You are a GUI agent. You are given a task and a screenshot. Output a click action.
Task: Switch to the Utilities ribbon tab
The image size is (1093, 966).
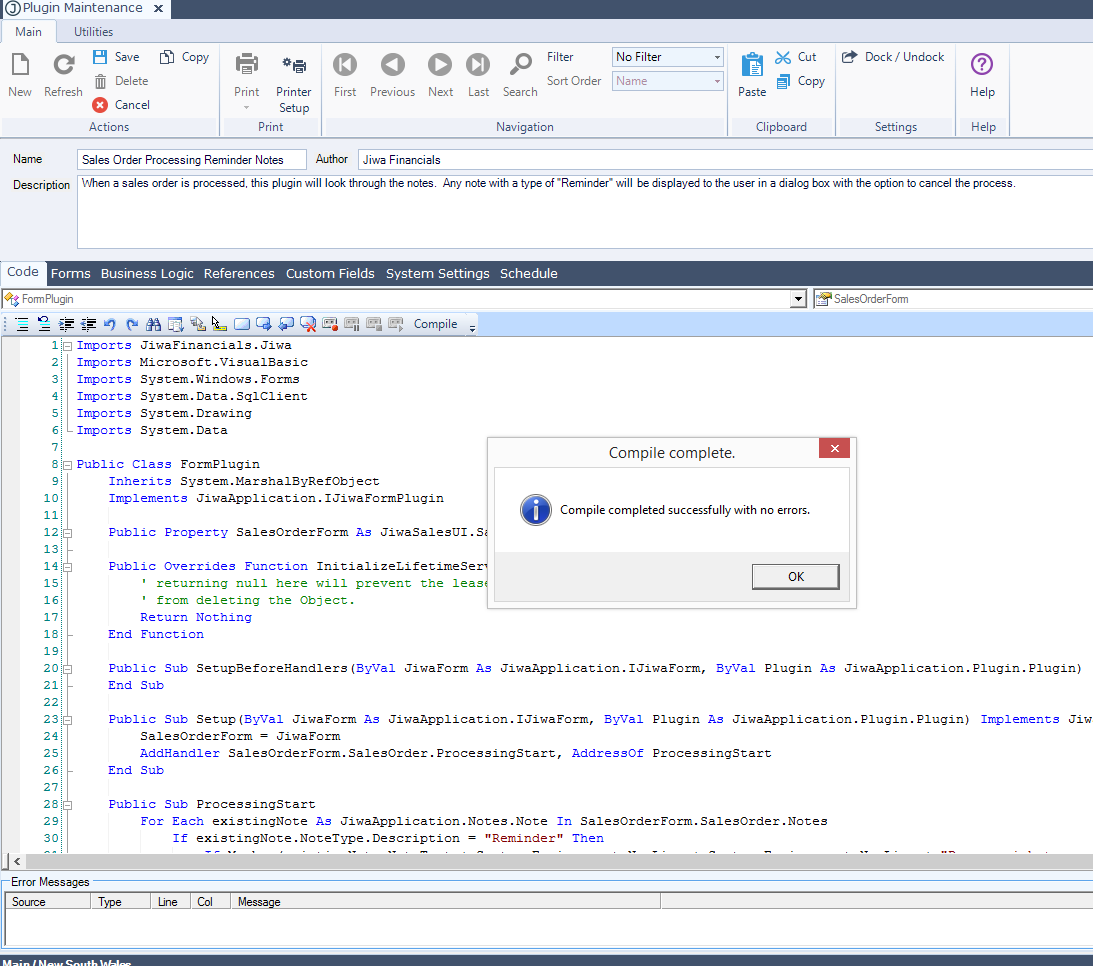click(x=93, y=32)
